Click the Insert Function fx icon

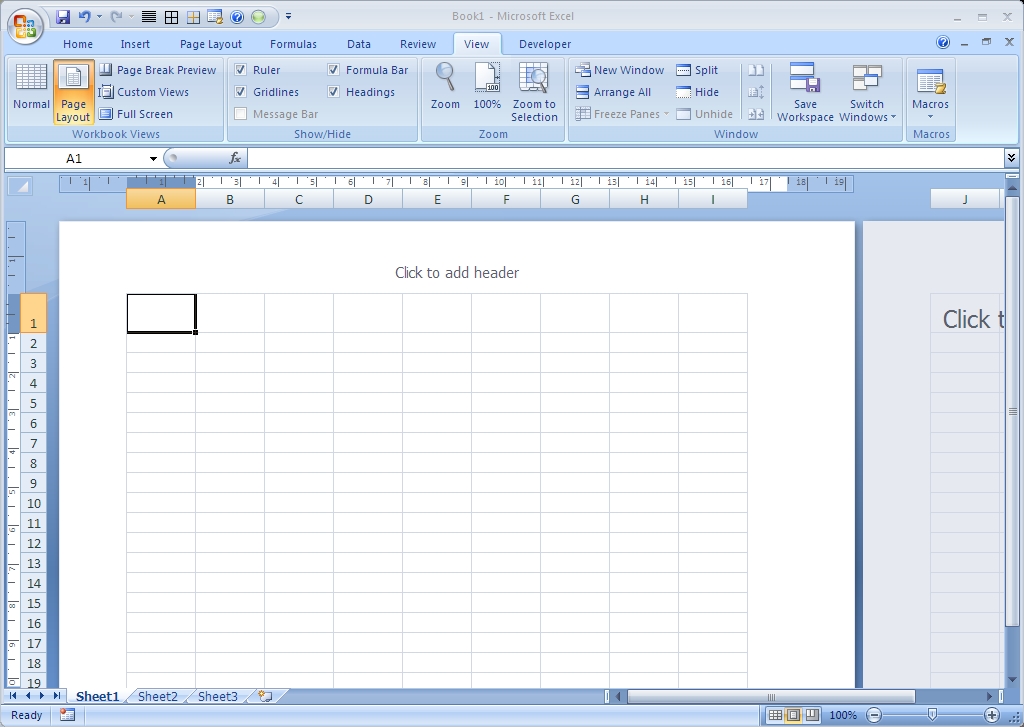coord(235,158)
